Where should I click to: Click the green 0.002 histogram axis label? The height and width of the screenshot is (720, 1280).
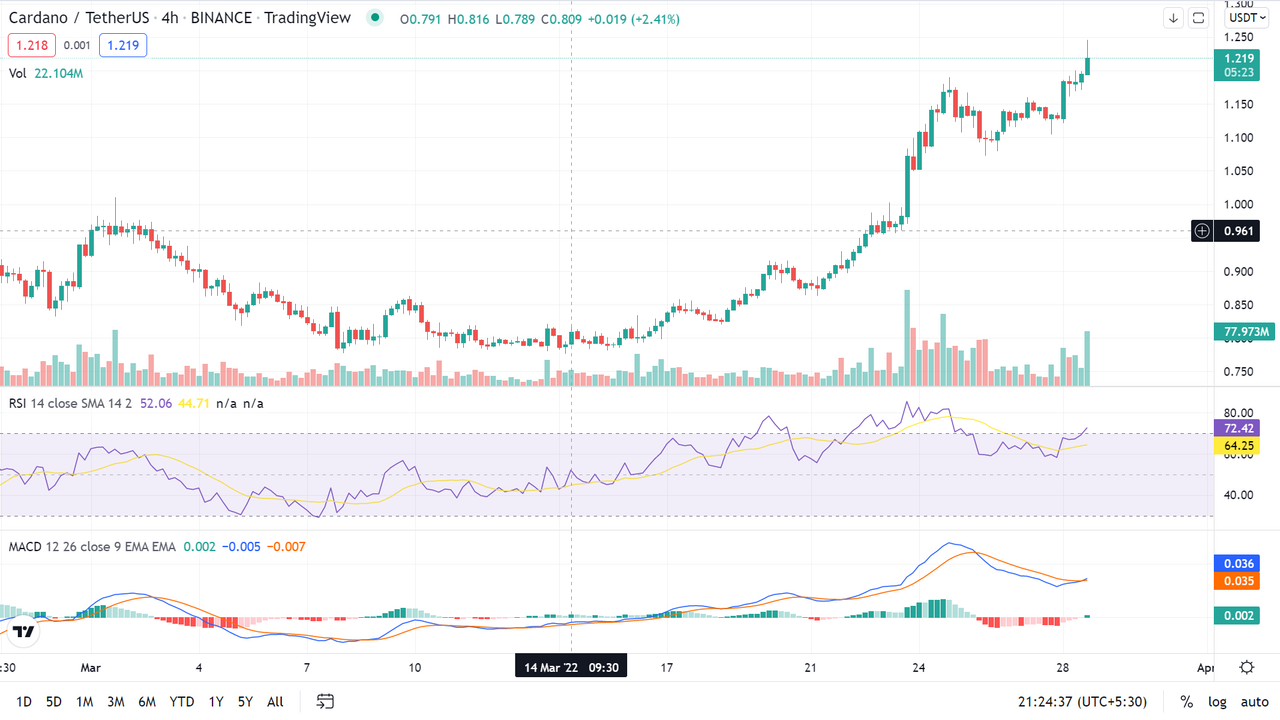tap(1237, 616)
